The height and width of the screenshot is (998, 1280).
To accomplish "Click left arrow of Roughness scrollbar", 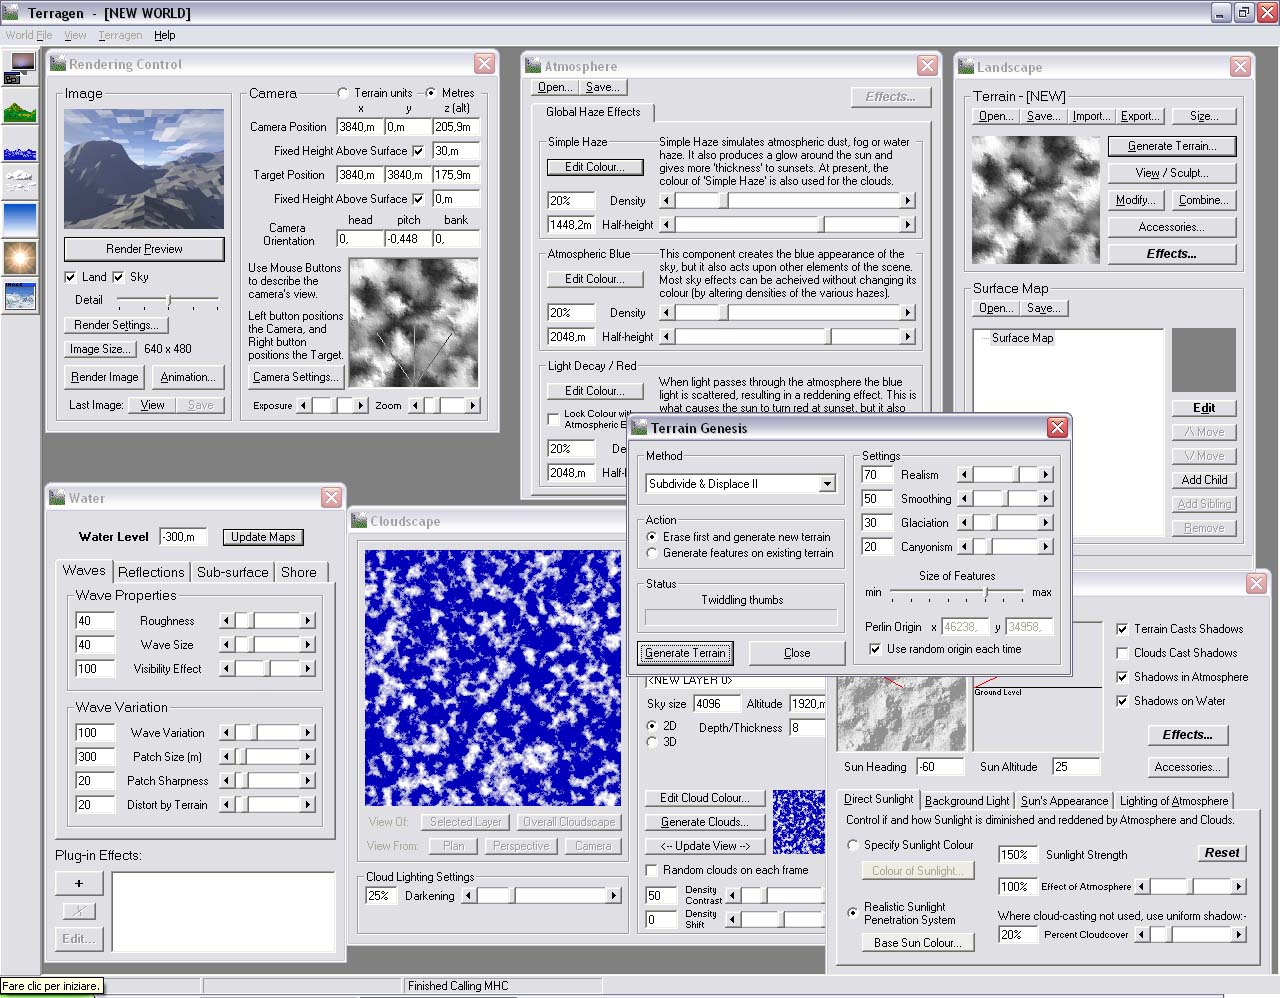I will coord(226,621).
